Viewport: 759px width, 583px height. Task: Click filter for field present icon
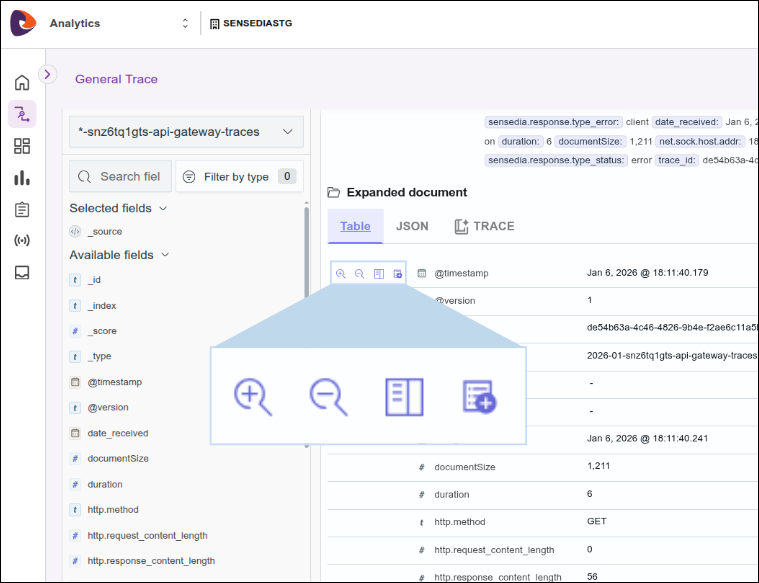click(x=397, y=273)
